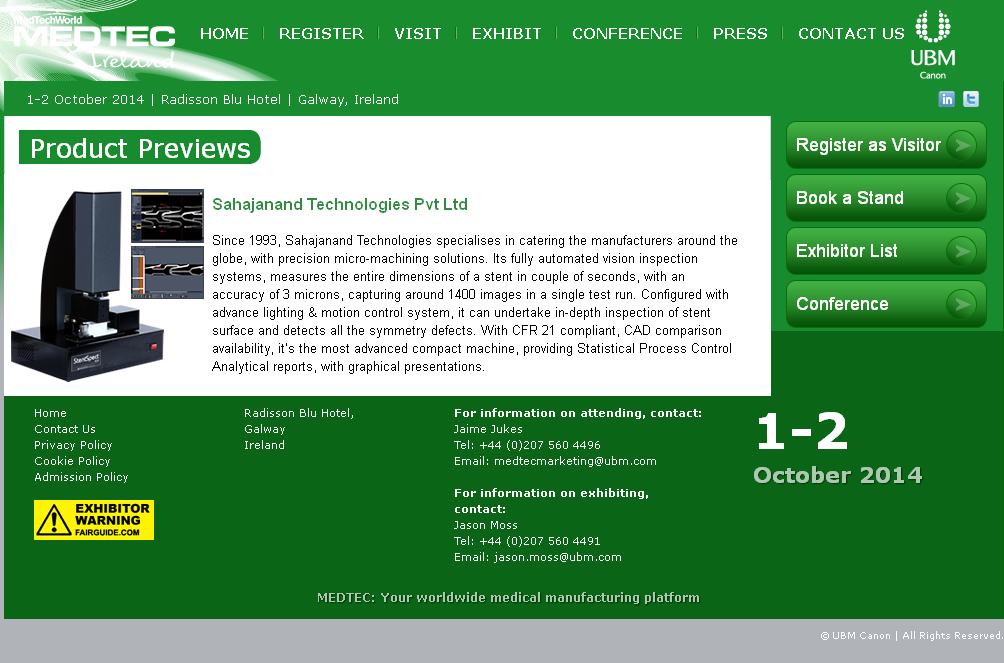Click the UBM Canon logo
The height and width of the screenshot is (663, 1004).
(x=933, y=45)
